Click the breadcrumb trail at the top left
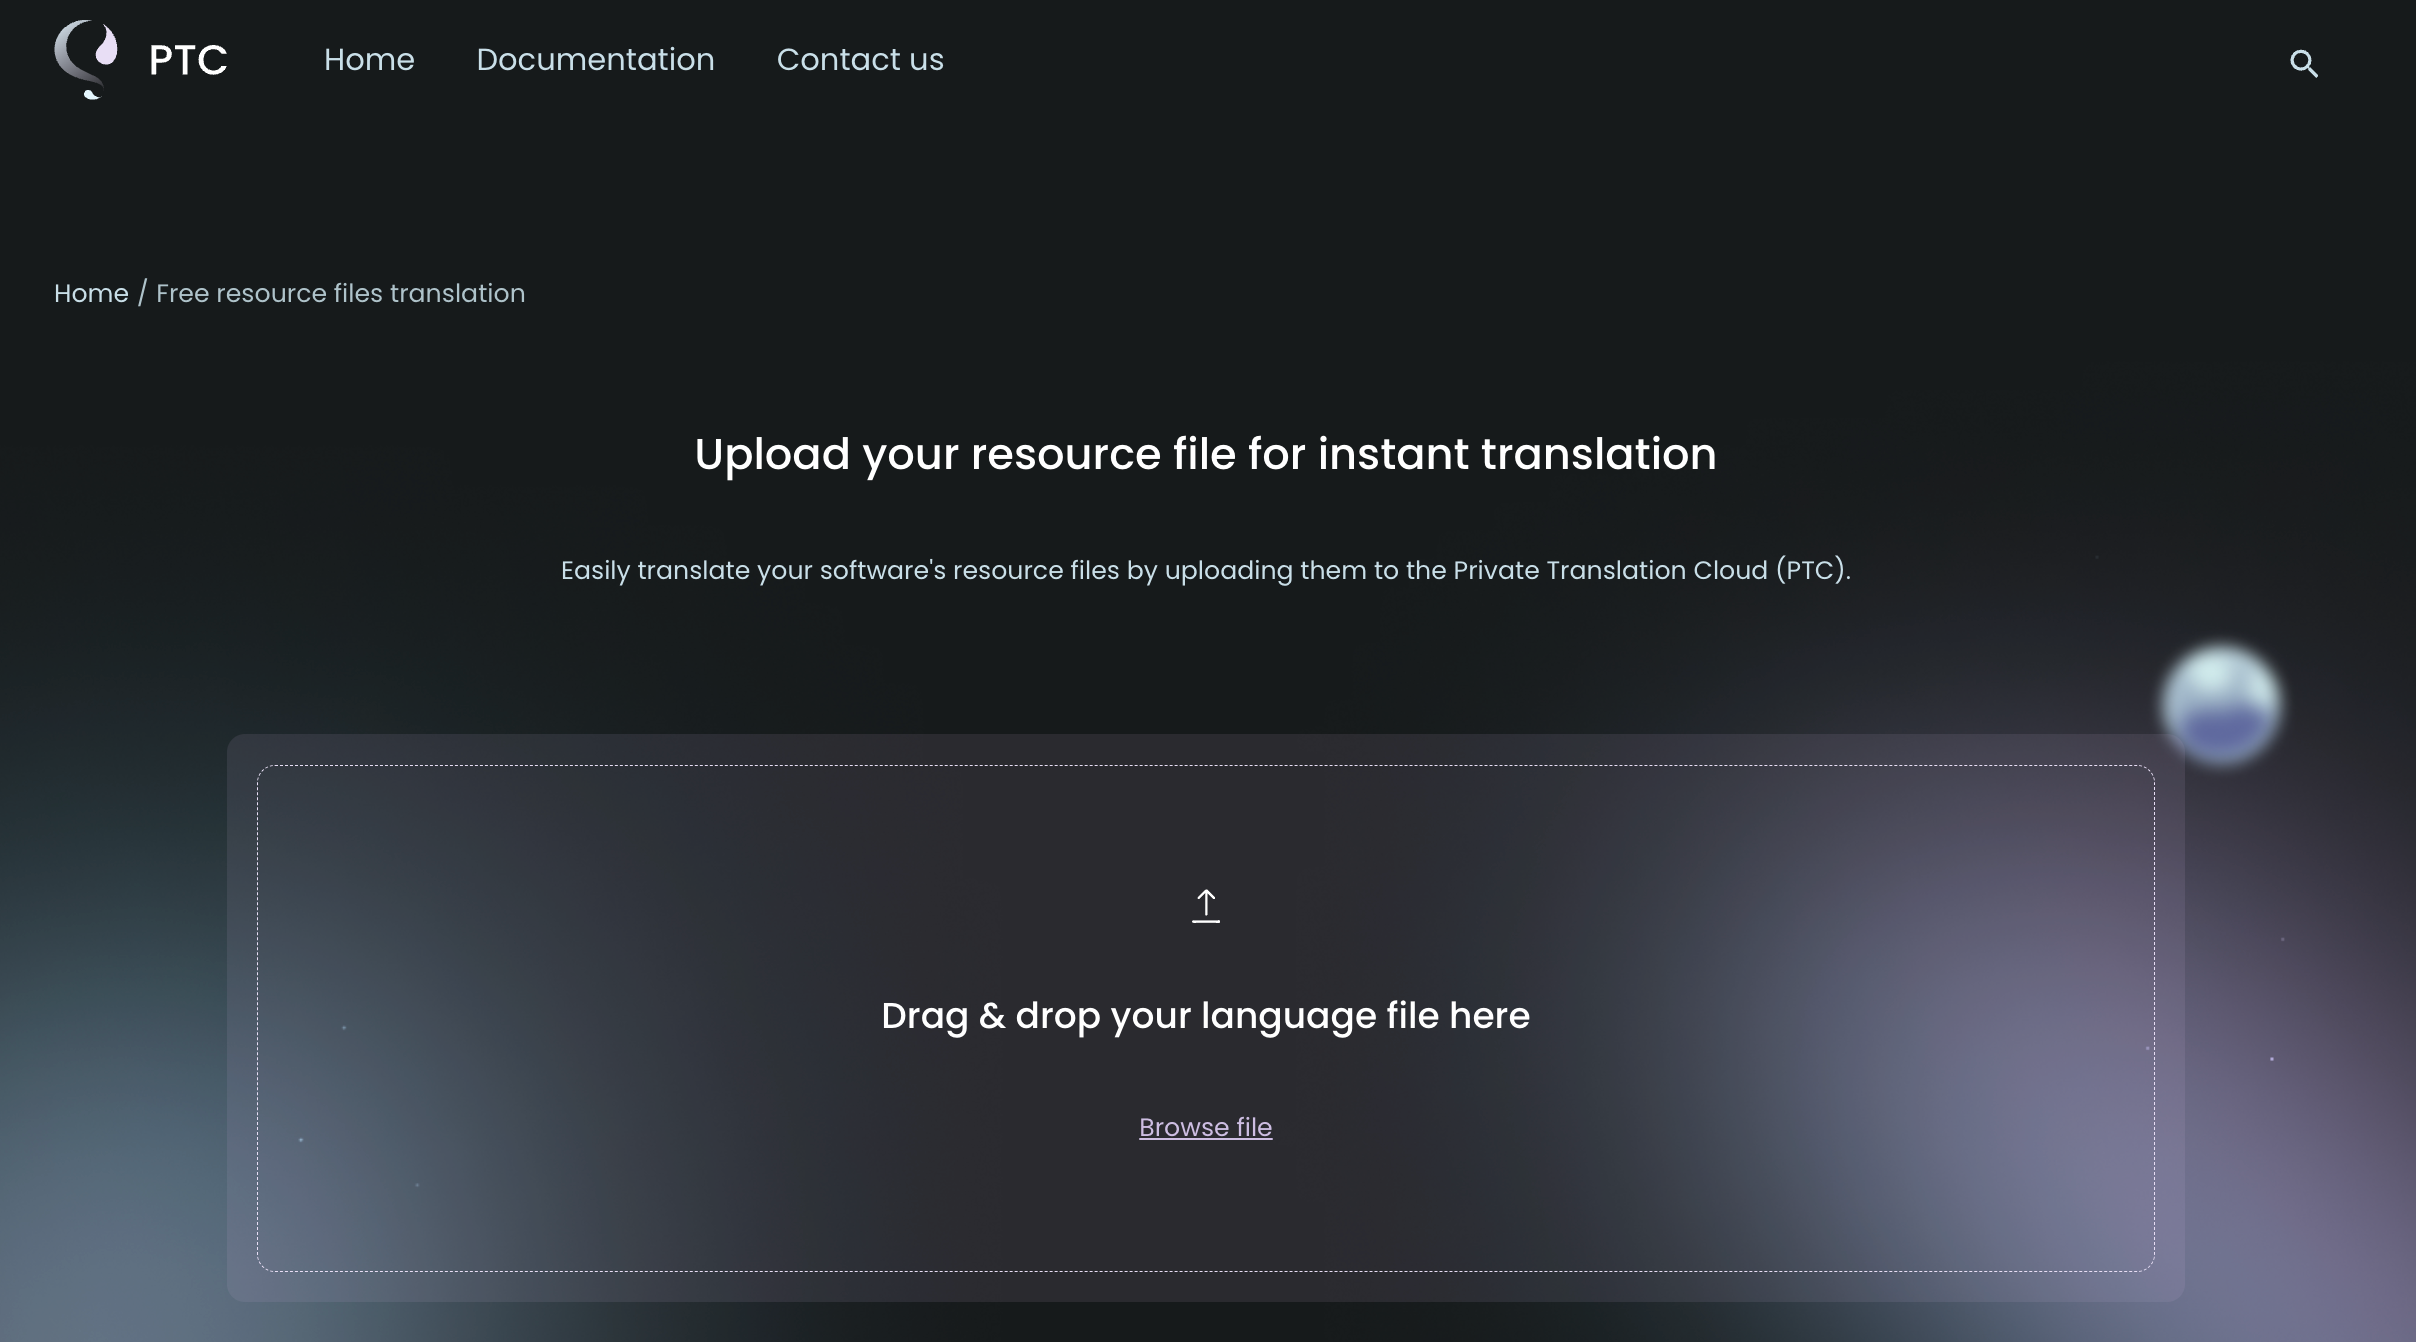 pyautogui.click(x=289, y=293)
